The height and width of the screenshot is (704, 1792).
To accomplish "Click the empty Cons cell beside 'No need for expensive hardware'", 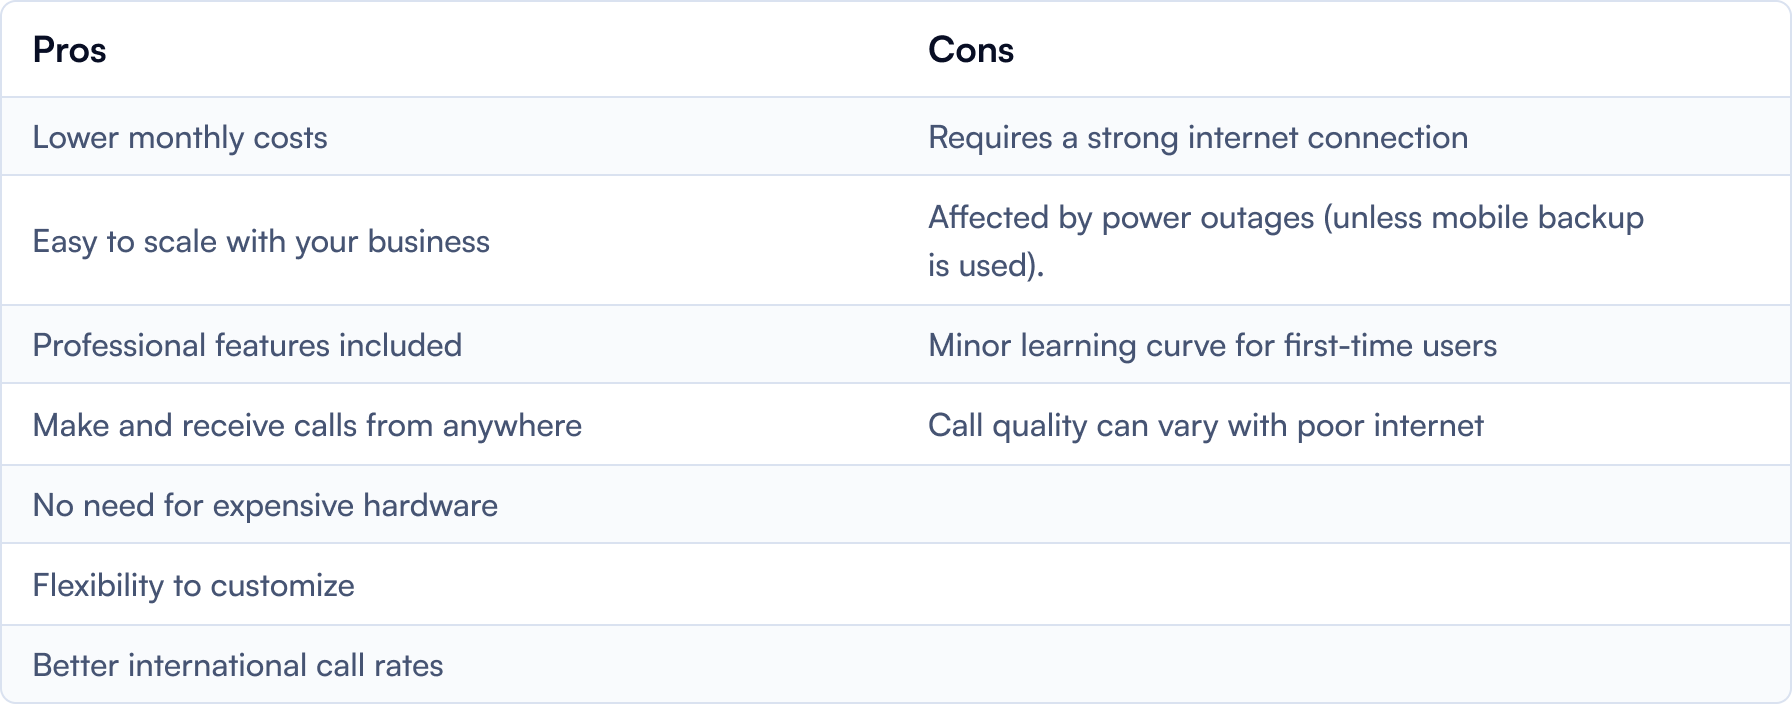I will pos(1343,504).
